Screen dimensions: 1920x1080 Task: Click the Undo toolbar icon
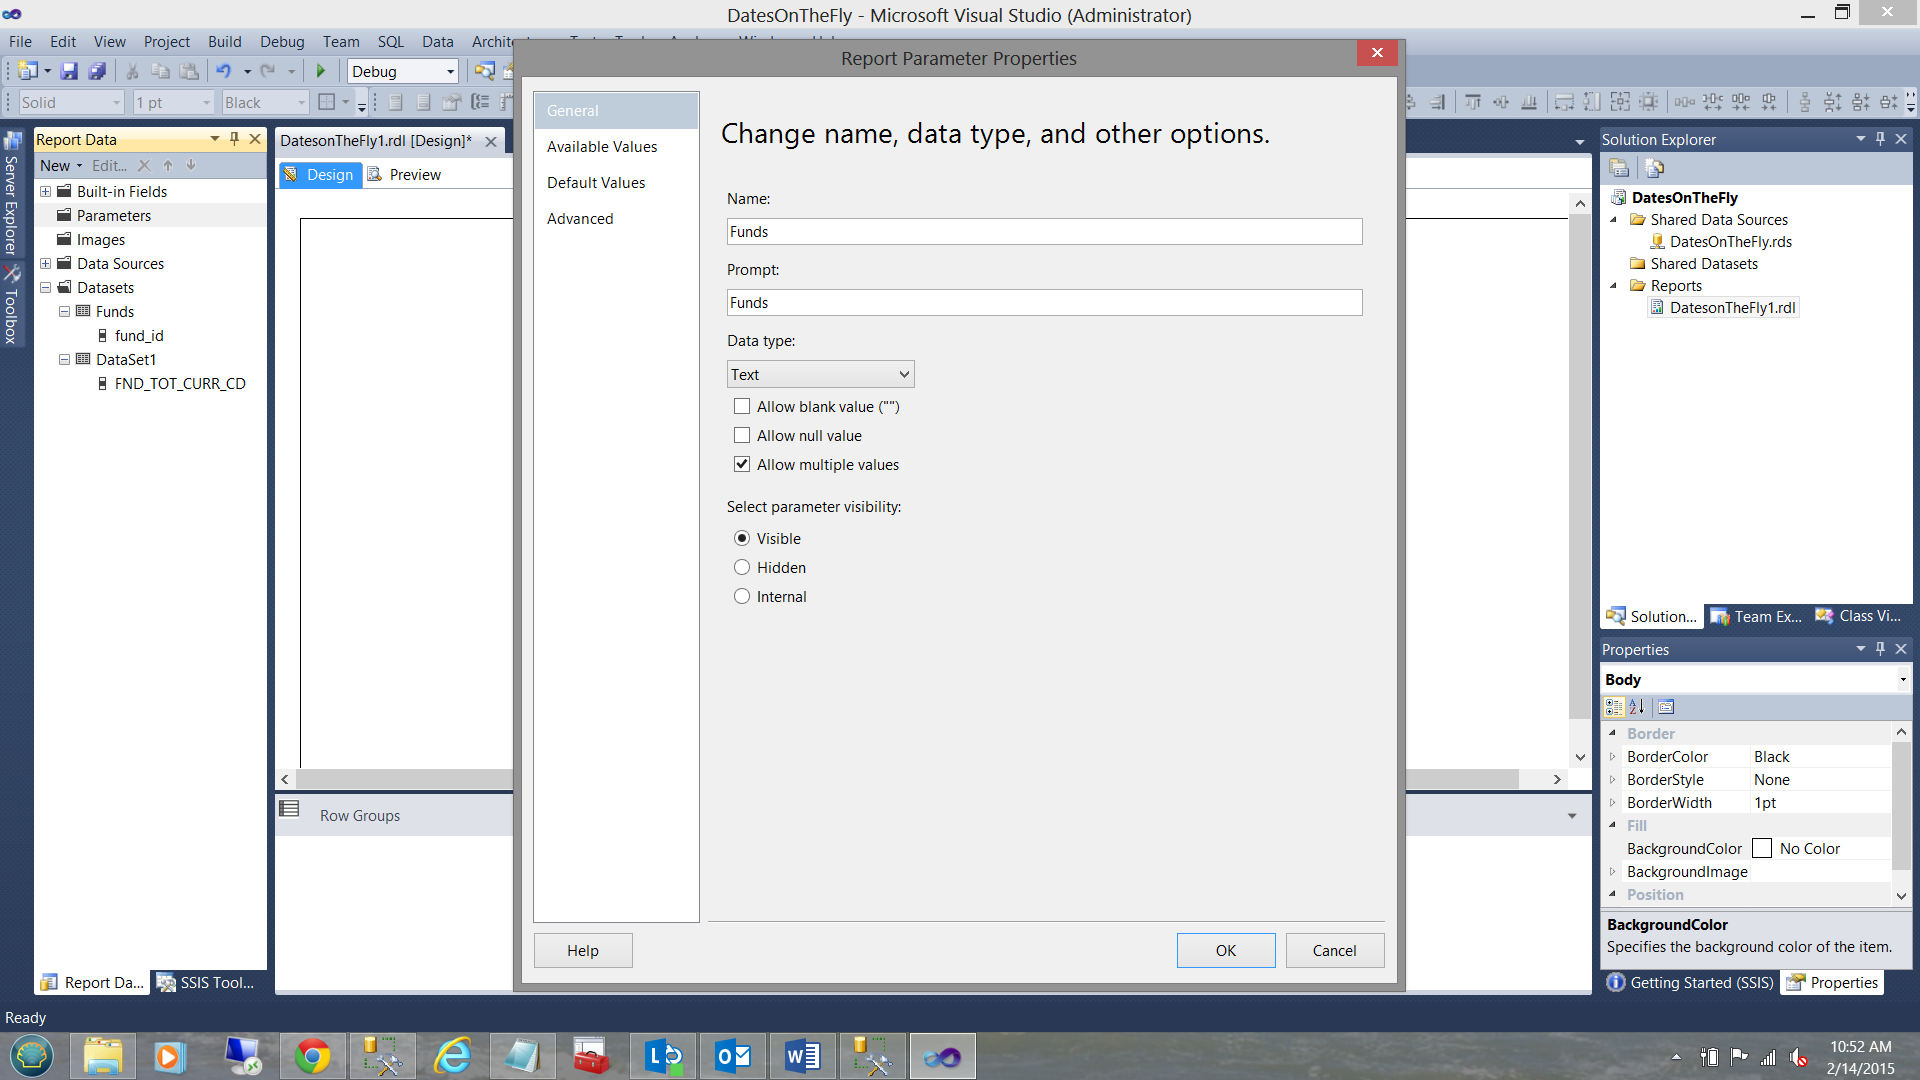[x=224, y=71]
